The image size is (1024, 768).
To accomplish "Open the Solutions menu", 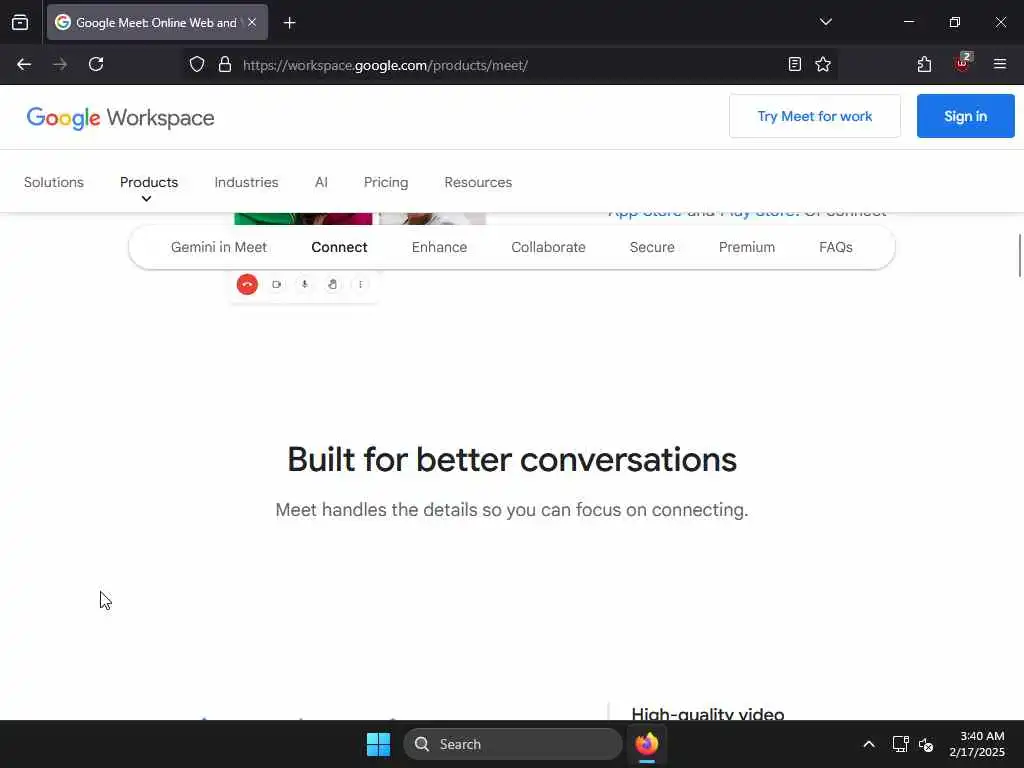I will pyautogui.click(x=54, y=182).
